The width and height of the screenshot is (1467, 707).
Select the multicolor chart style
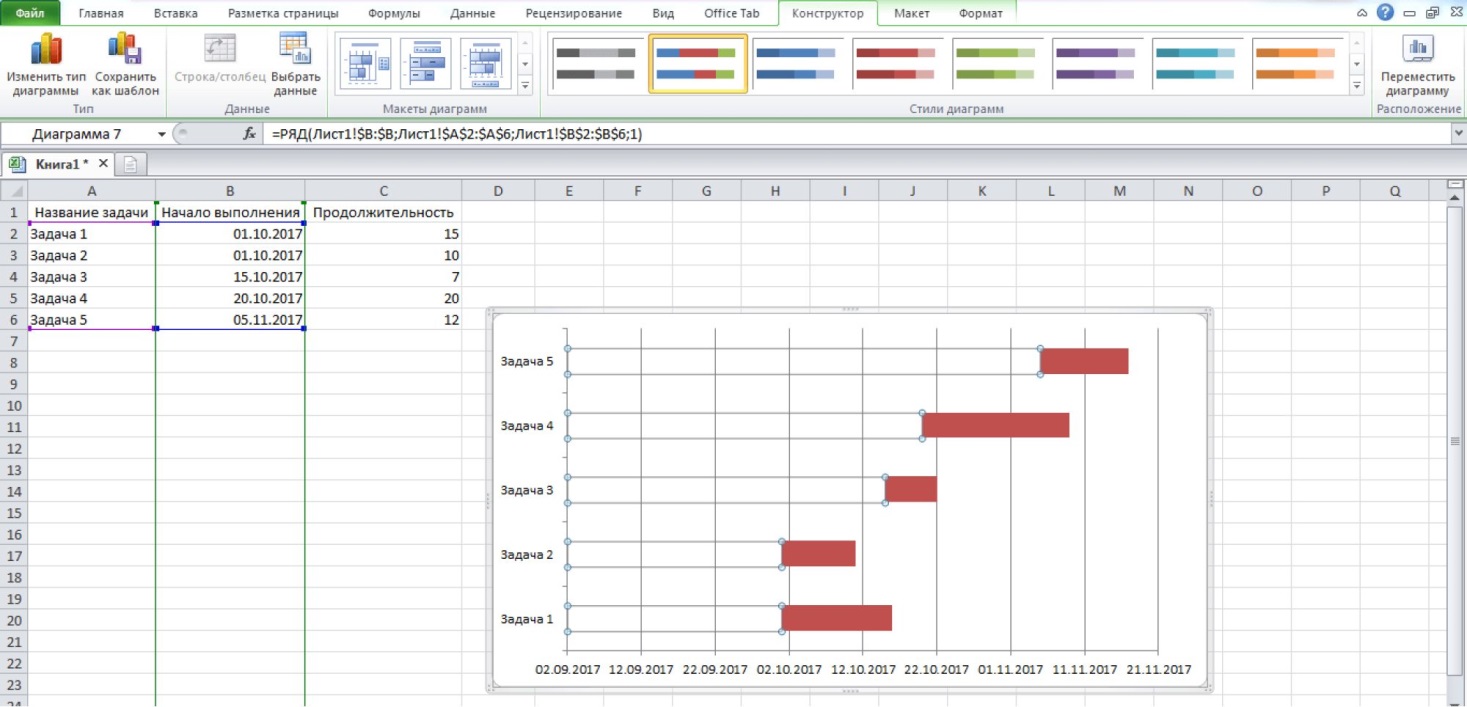coord(698,64)
